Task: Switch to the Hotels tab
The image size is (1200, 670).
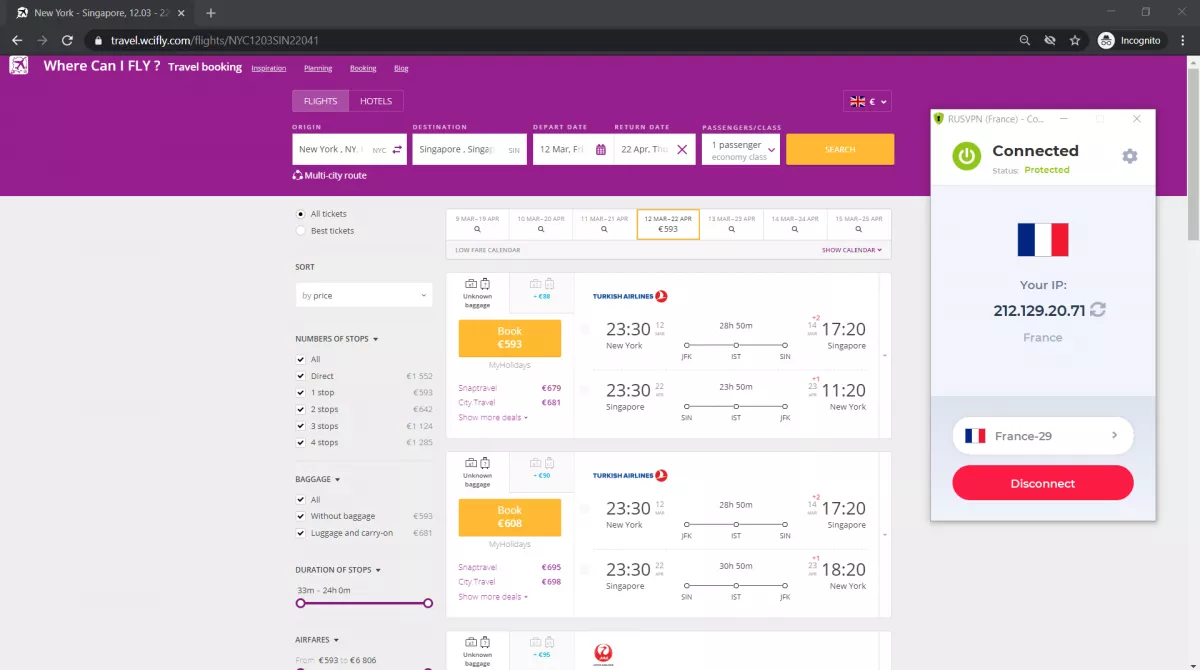Action: (376, 101)
